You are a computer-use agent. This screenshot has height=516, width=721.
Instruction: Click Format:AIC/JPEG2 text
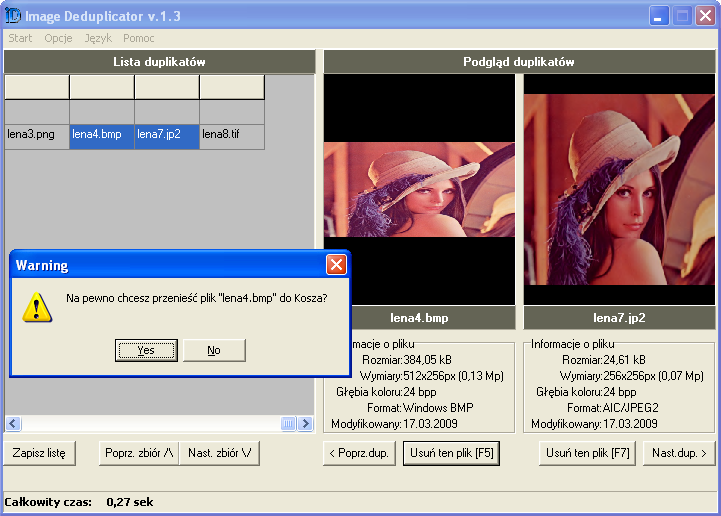(613, 408)
